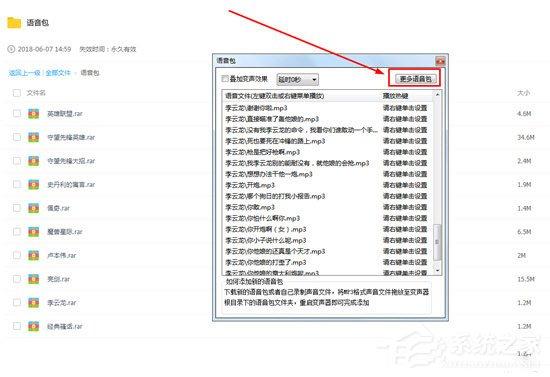The image size is (550, 377).
Task: Click the 文件名 column header
Action: click(36, 93)
